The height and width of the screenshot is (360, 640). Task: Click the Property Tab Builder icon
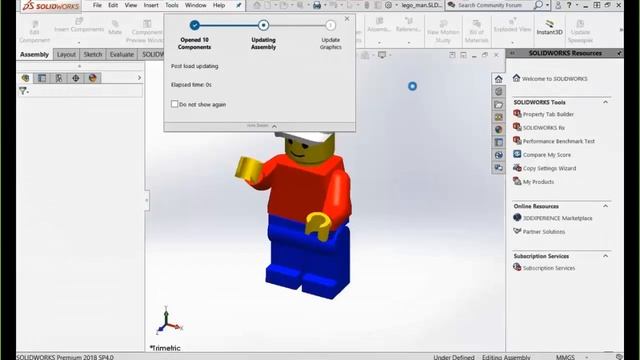click(x=517, y=114)
